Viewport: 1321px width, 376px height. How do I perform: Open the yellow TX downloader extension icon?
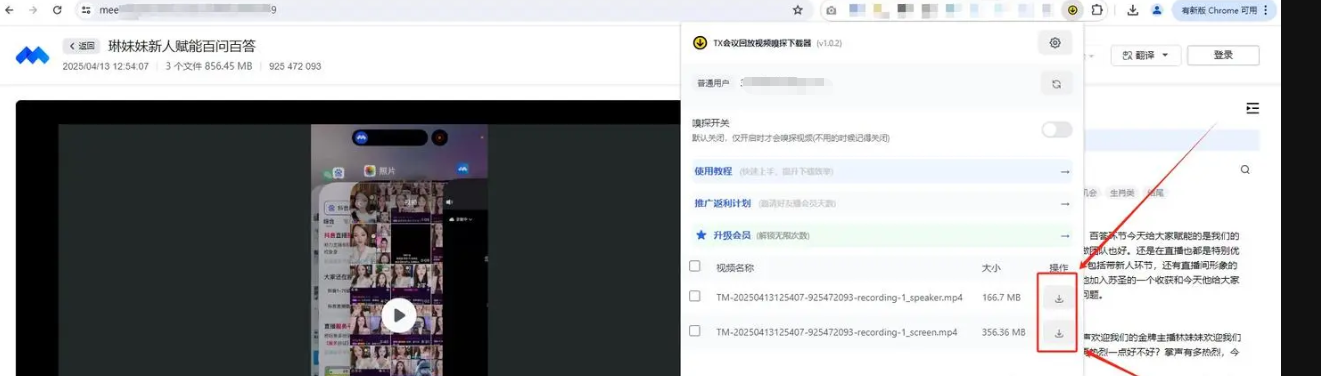click(1072, 10)
